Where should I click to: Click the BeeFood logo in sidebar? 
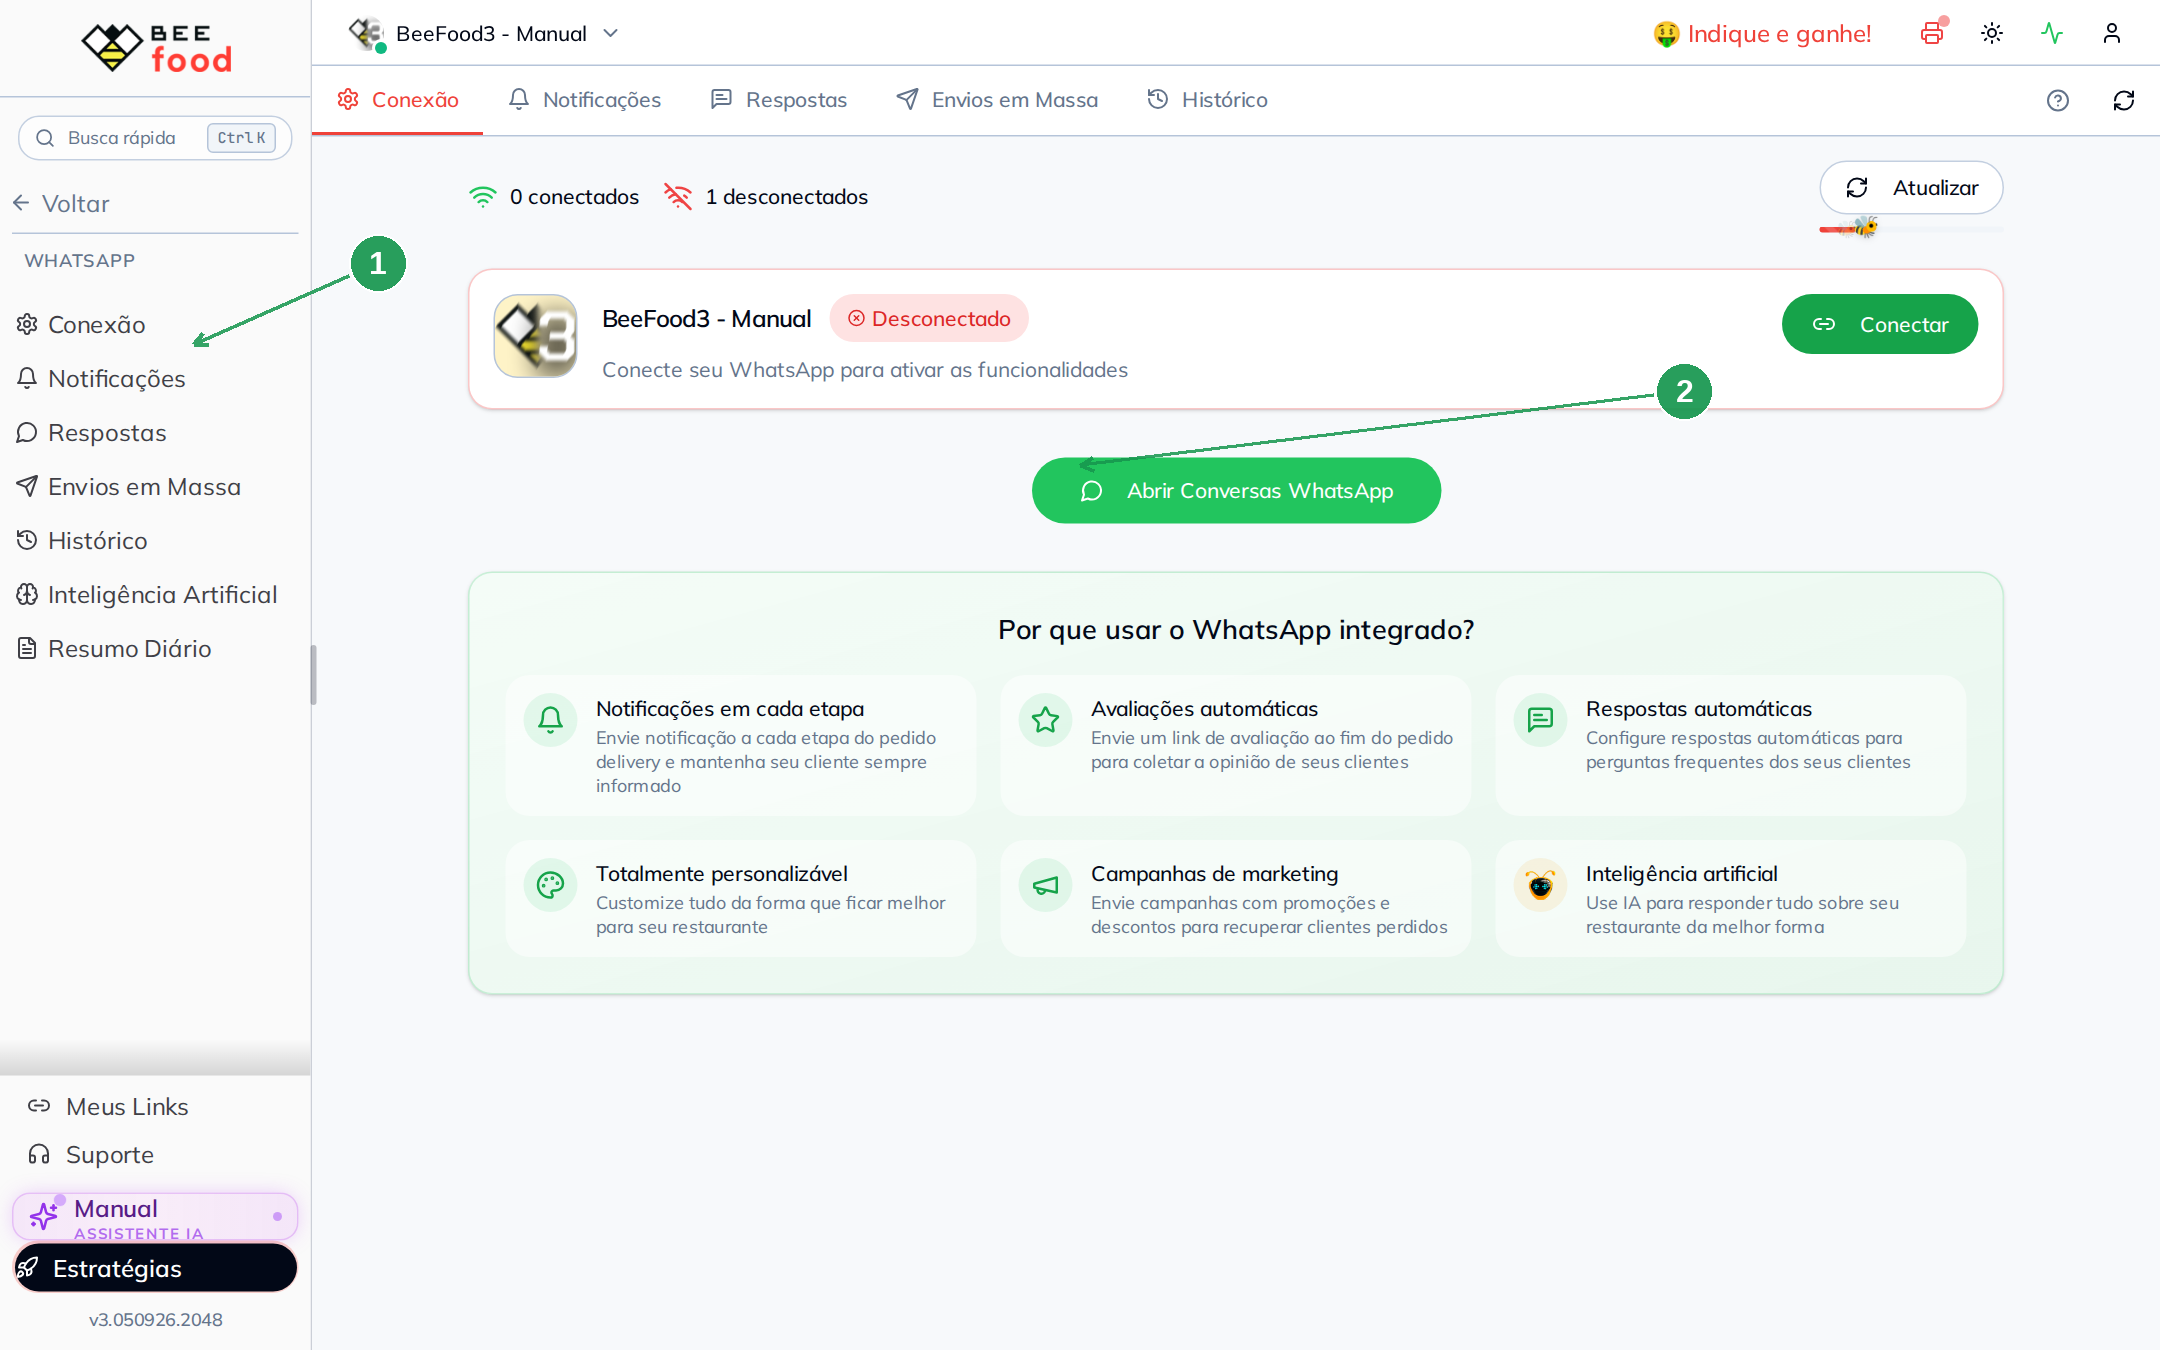(156, 47)
